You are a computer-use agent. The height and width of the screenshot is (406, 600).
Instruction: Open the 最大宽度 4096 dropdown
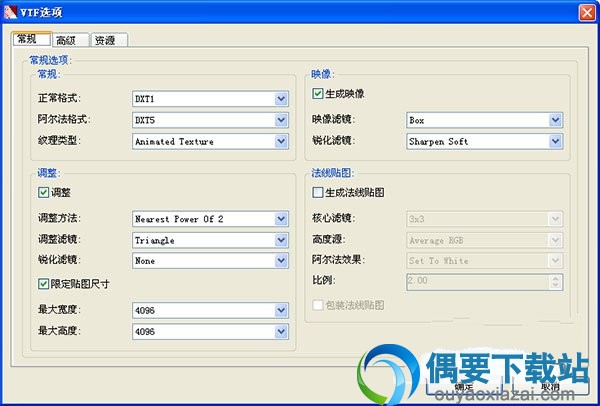pos(210,310)
